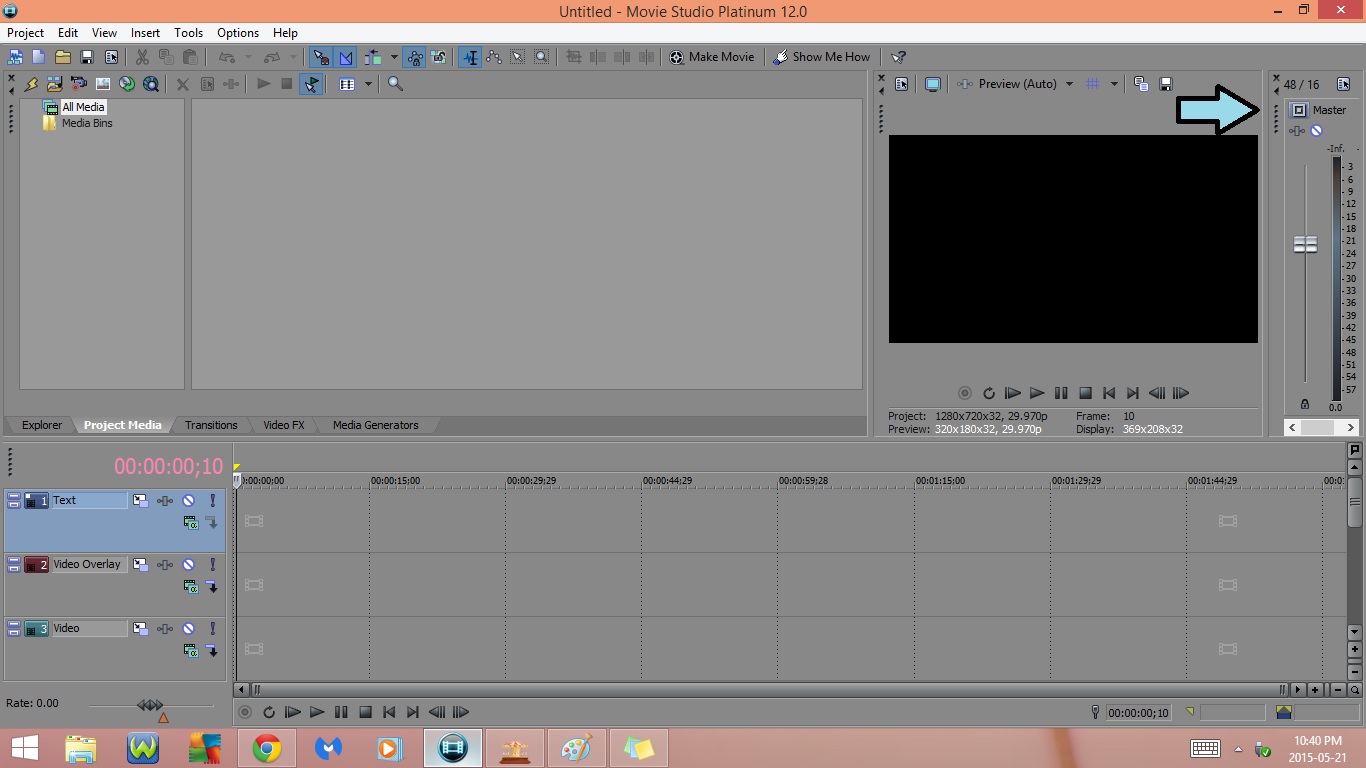Open the Options menu
This screenshot has height=768, width=1366.
tap(238, 33)
